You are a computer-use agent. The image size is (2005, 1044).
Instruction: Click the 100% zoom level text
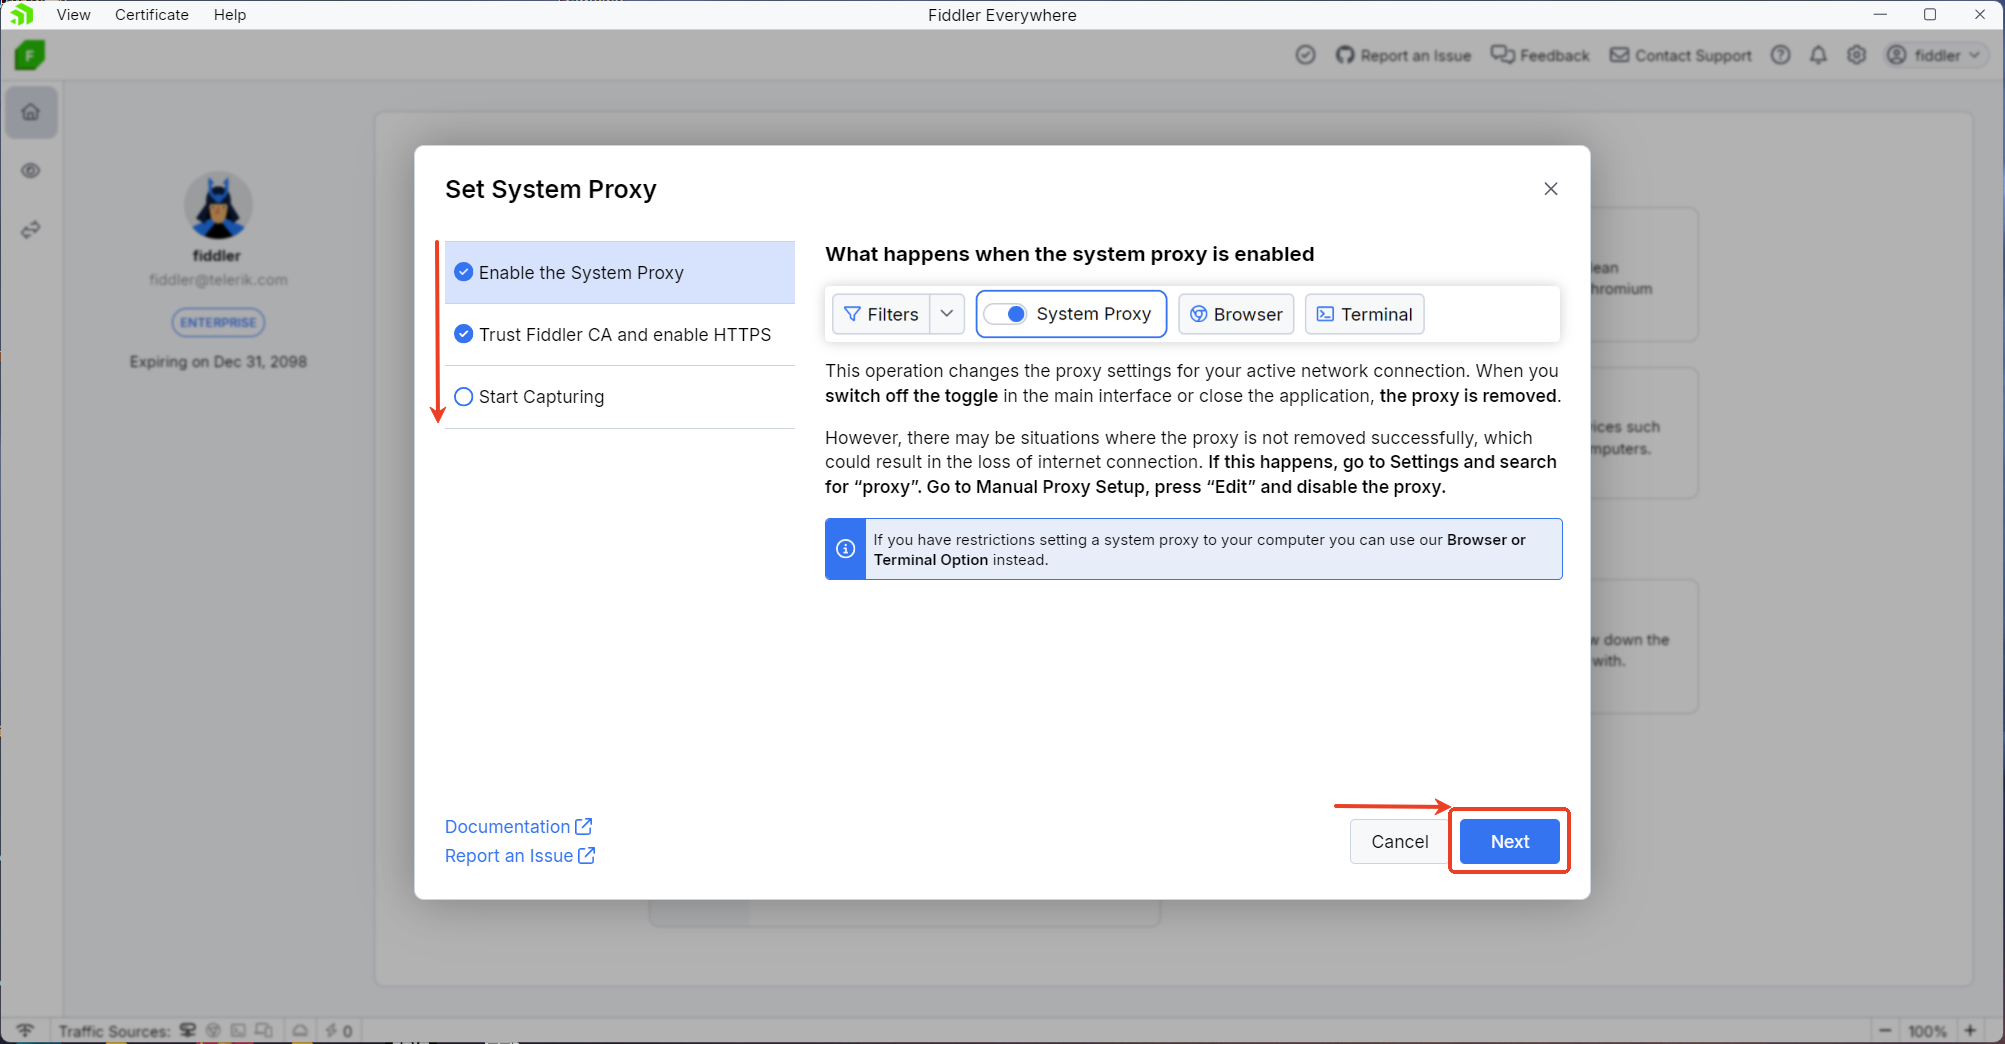tap(1927, 1031)
